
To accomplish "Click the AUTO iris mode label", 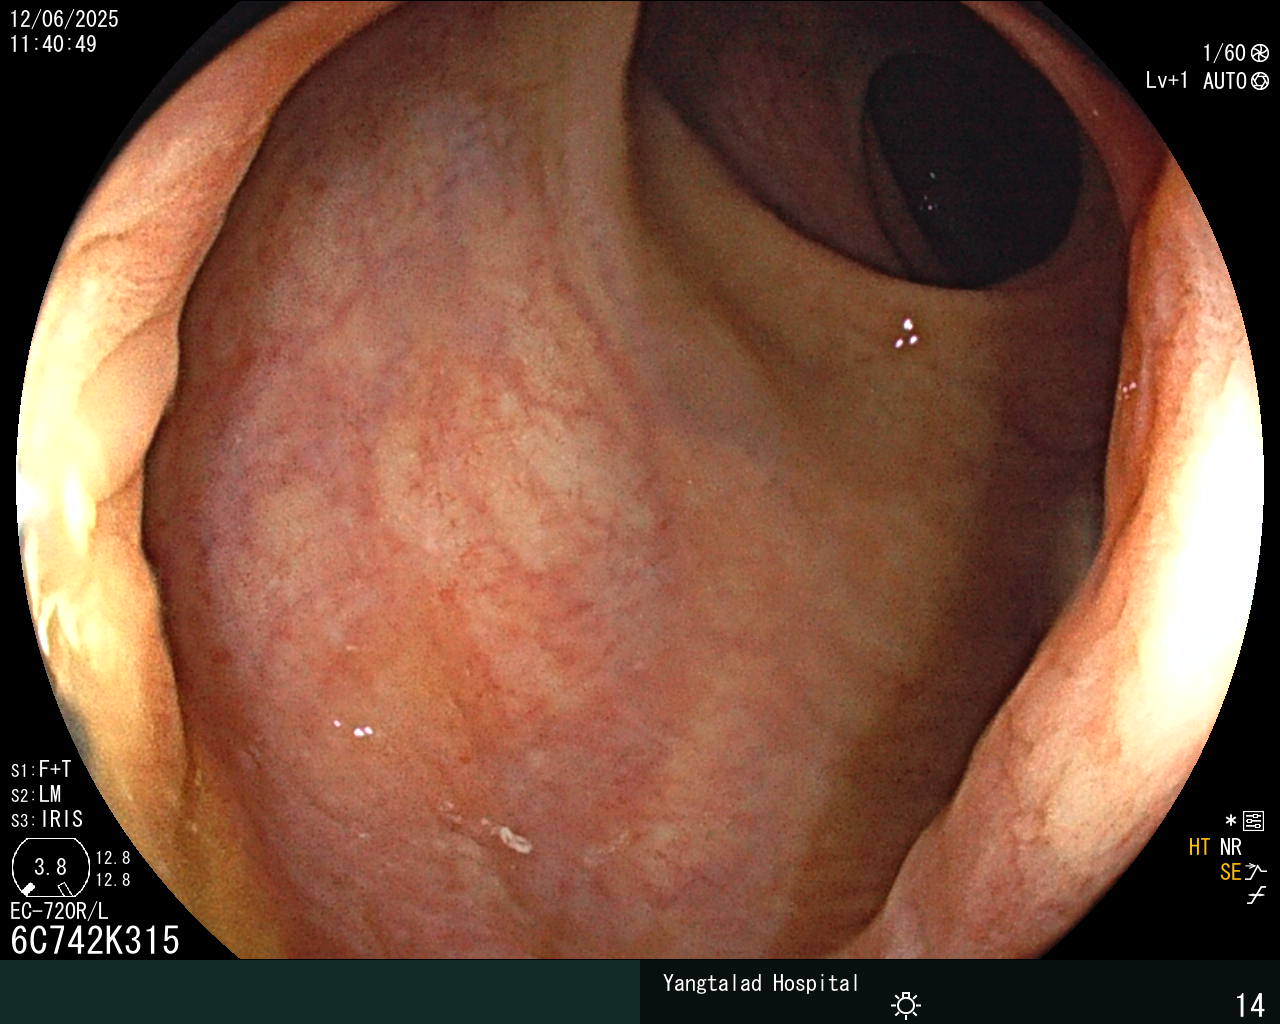I will click(1224, 81).
